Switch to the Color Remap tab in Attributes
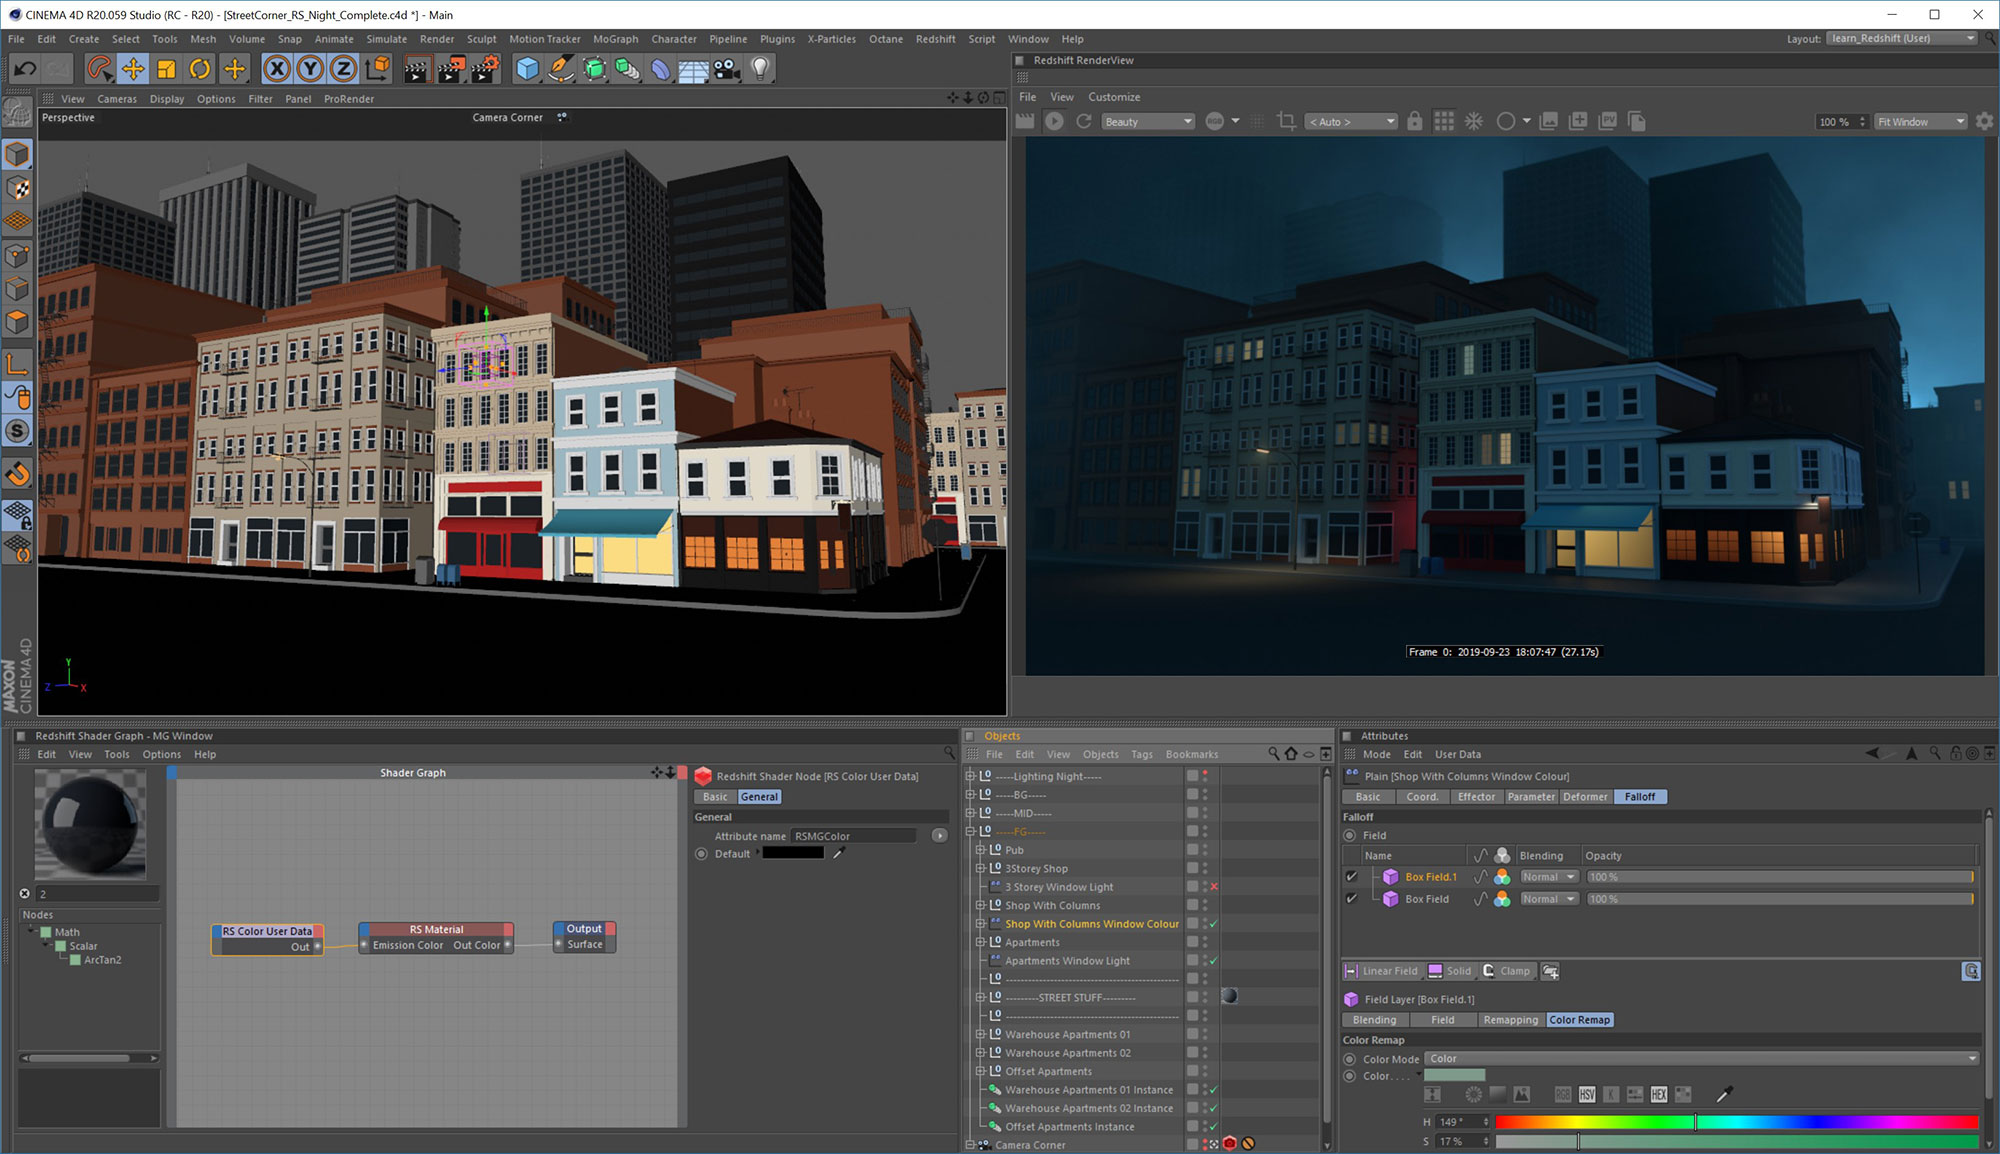 (x=1580, y=1019)
